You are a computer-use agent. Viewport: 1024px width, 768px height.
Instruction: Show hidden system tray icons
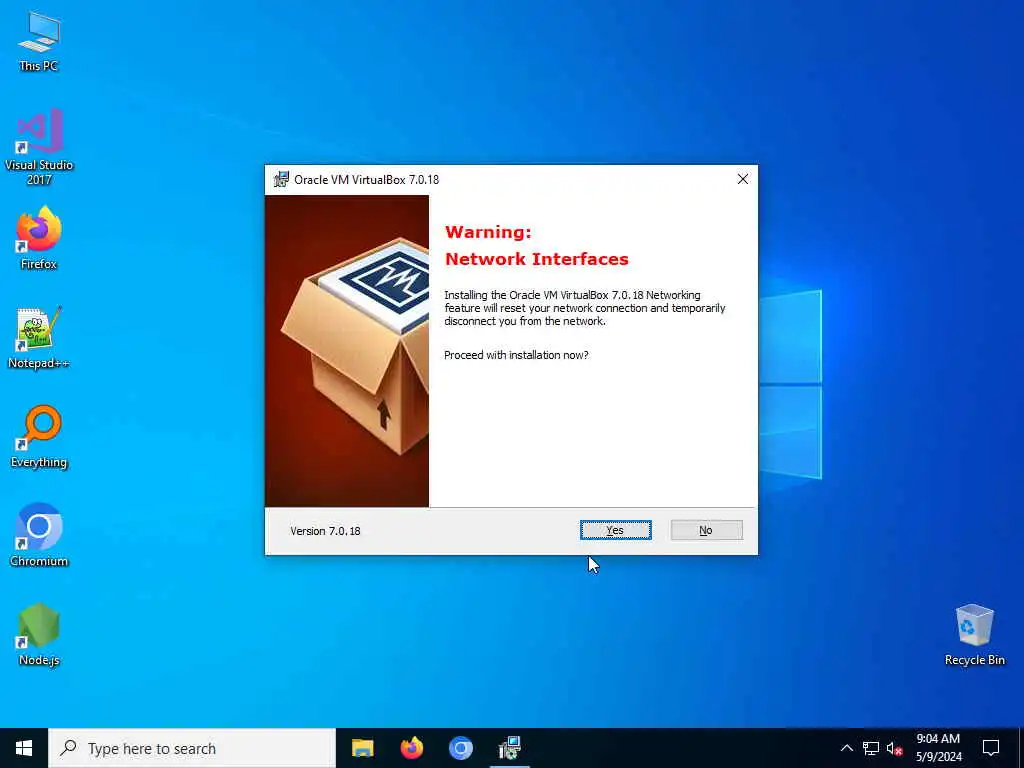(846, 748)
